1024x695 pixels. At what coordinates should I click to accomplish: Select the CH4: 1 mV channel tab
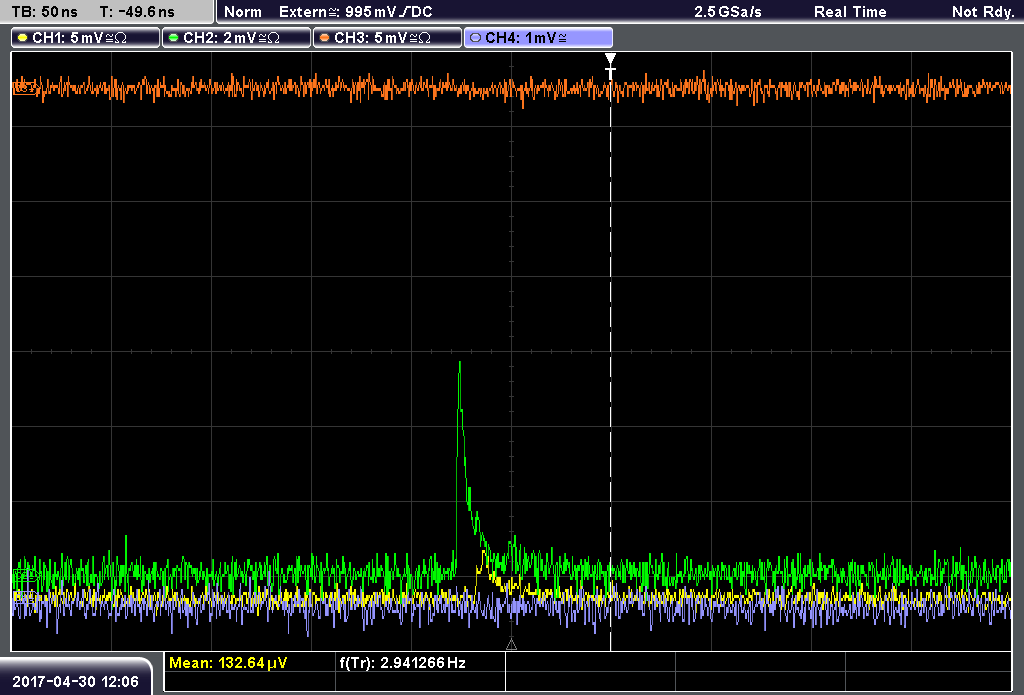tap(538, 38)
